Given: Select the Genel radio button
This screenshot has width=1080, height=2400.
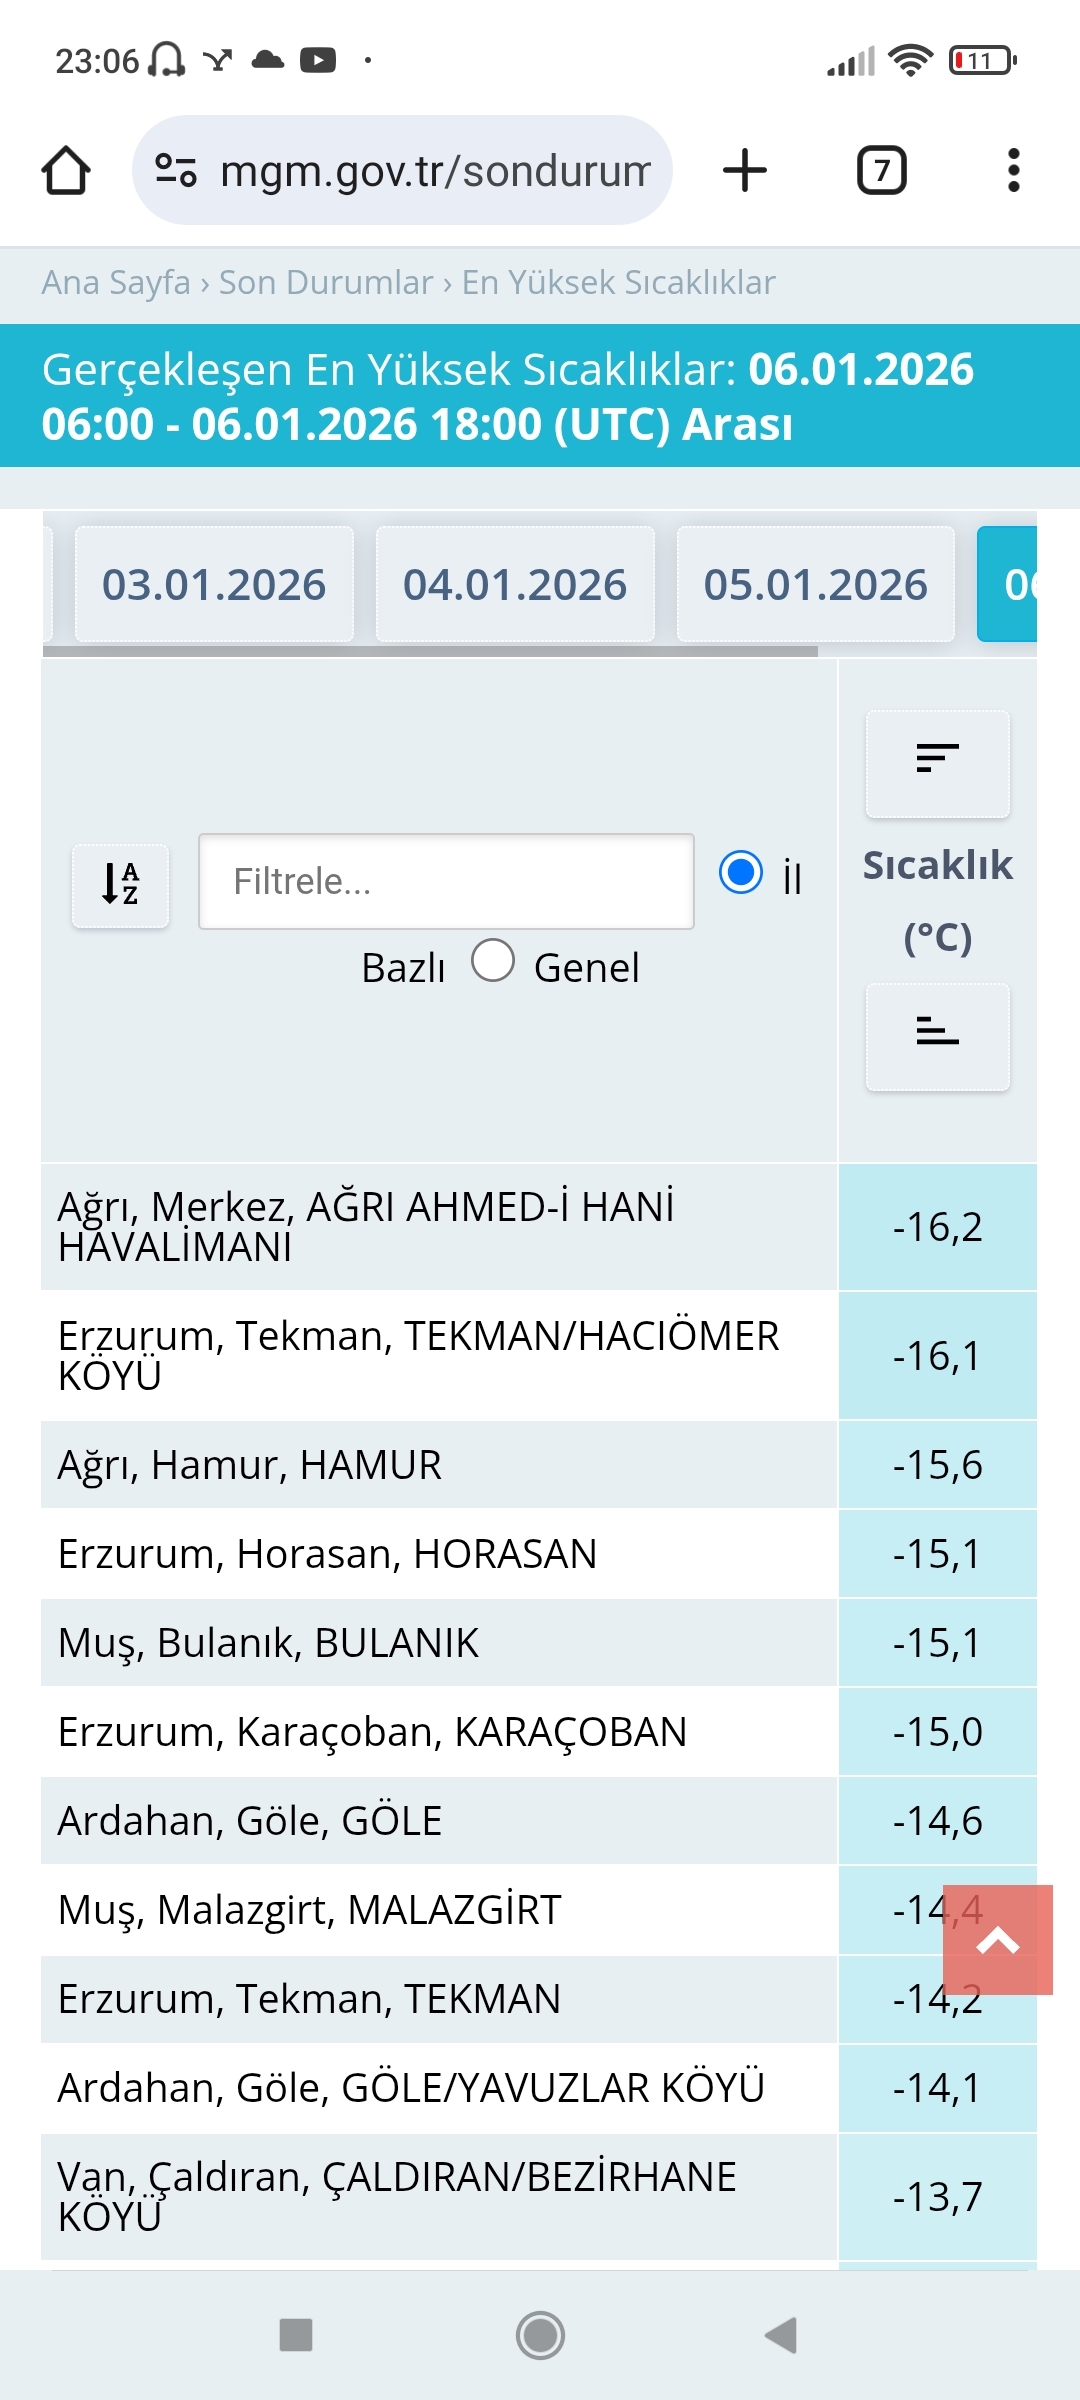Looking at the screenshot, I should tap(493, 960).
